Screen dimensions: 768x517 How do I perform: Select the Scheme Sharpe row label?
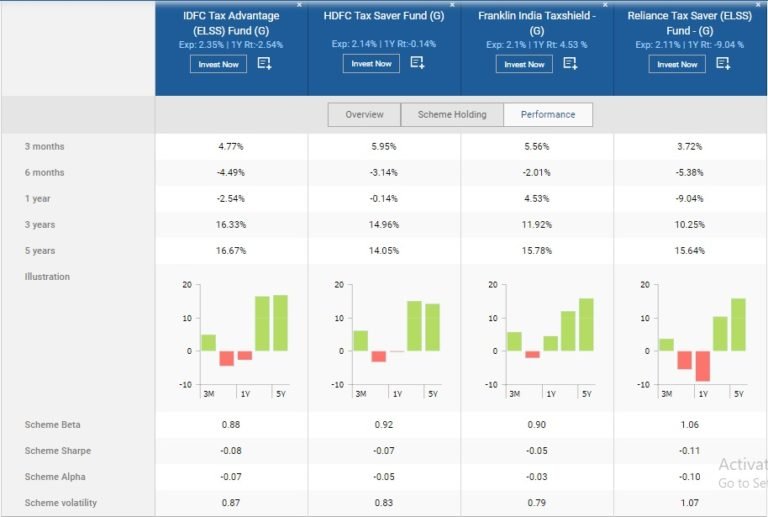click(58, 450)
